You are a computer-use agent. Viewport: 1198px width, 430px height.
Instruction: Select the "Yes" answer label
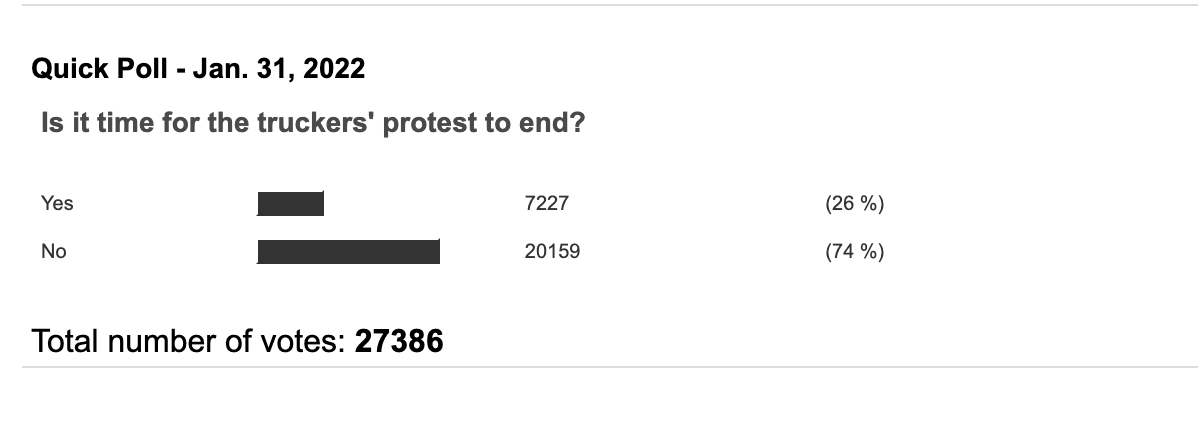pos(57,204)
